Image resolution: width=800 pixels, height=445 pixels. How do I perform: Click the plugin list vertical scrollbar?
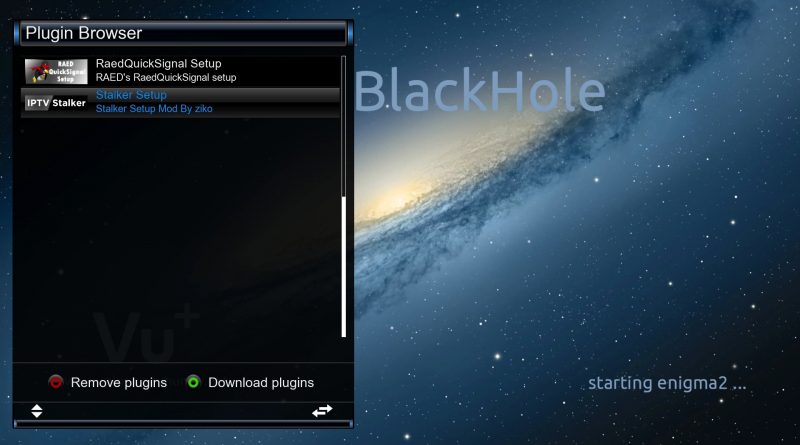tap(343, 196)
